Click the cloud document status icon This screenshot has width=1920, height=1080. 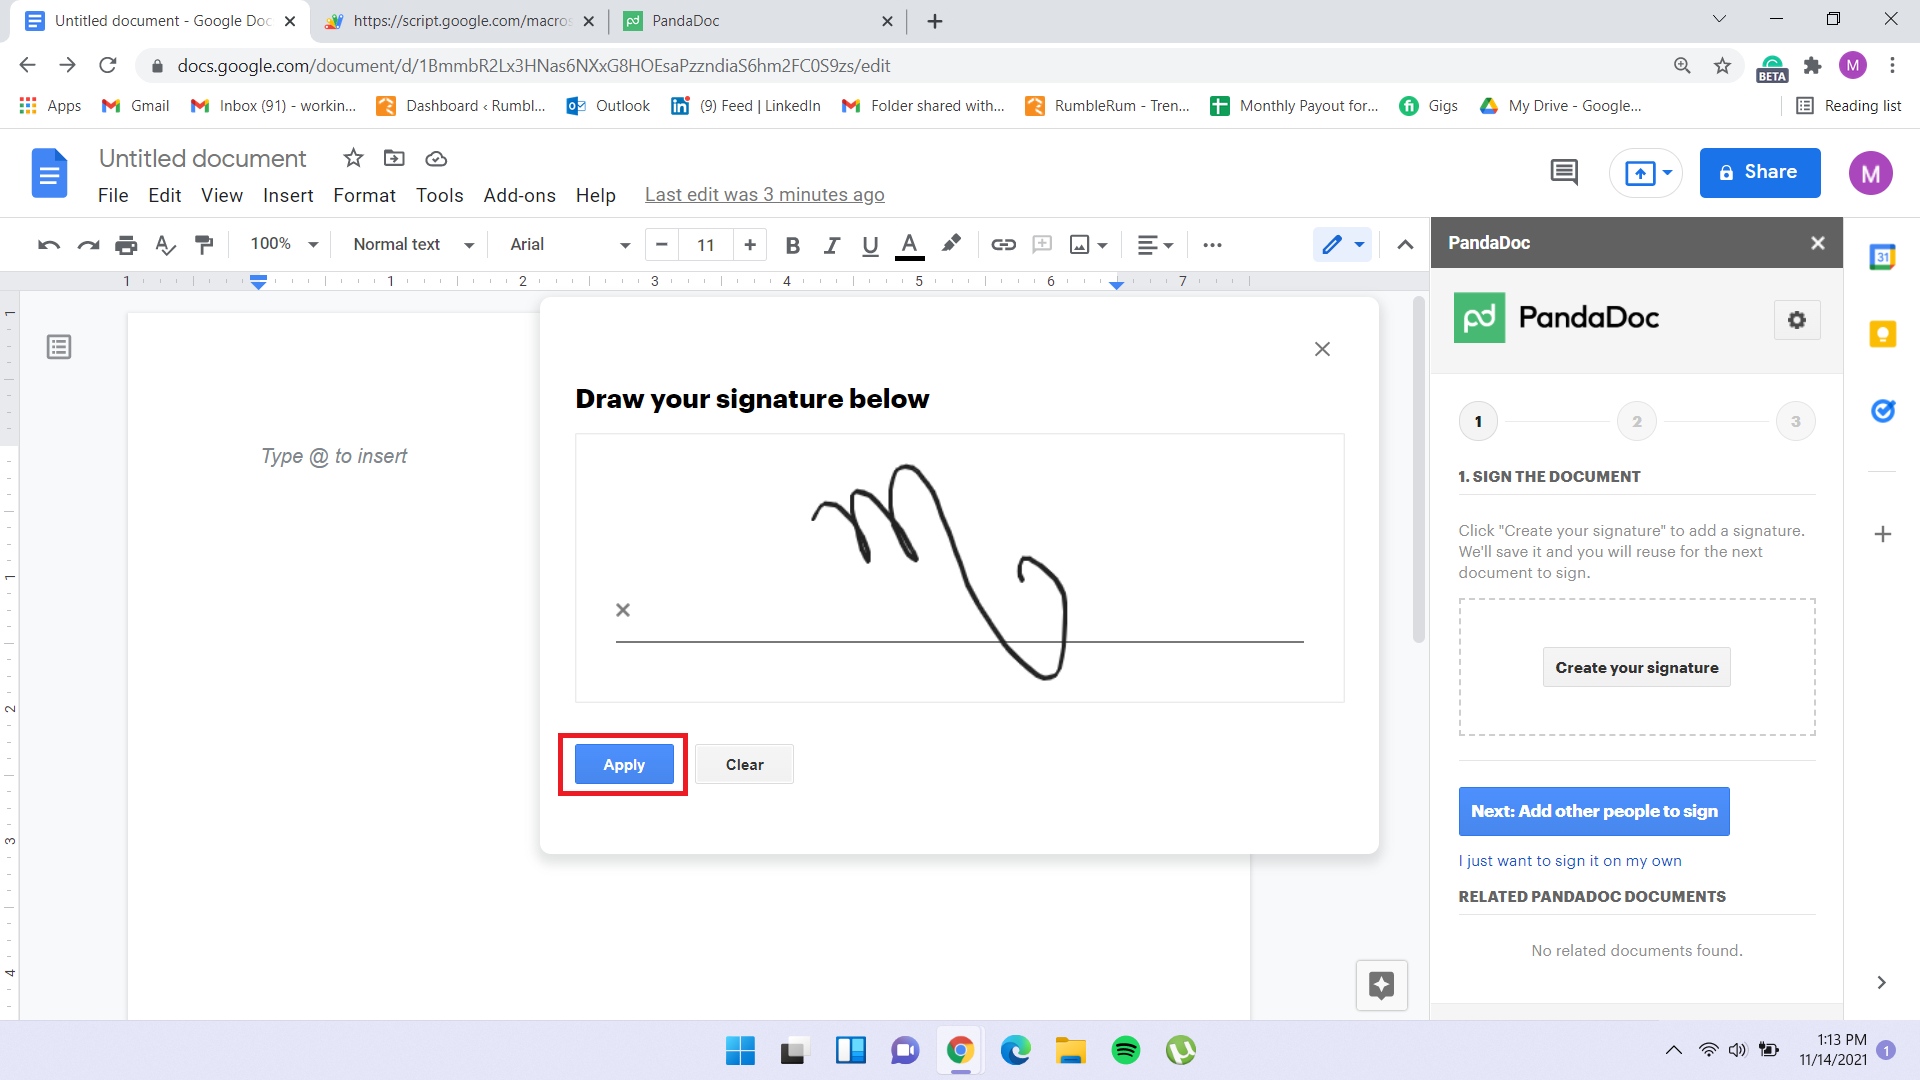[x=435, y=158]
